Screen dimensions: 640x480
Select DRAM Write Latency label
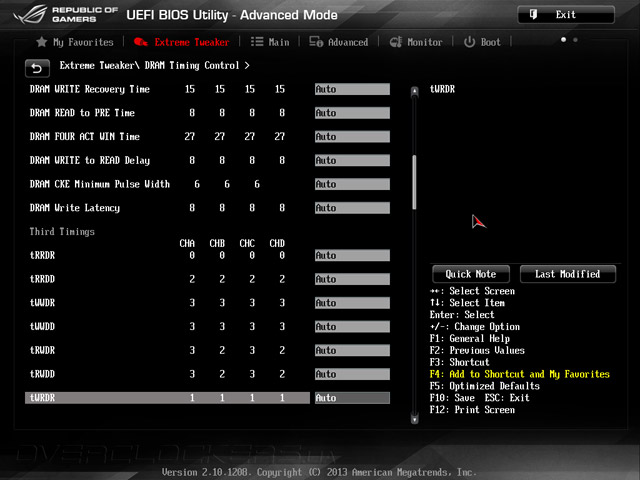coord(75,208)
